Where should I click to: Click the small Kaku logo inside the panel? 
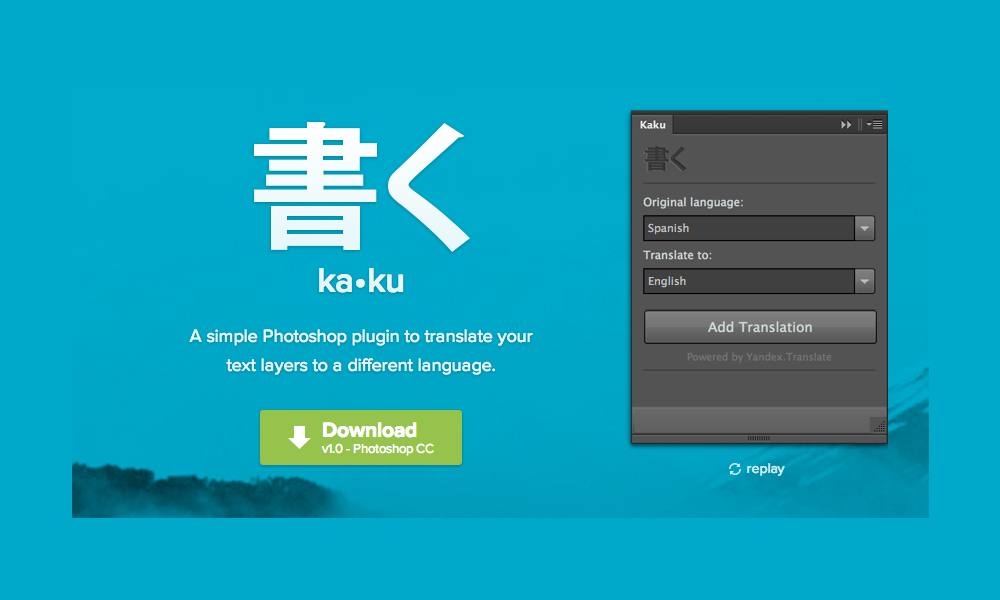pos(665,159)
